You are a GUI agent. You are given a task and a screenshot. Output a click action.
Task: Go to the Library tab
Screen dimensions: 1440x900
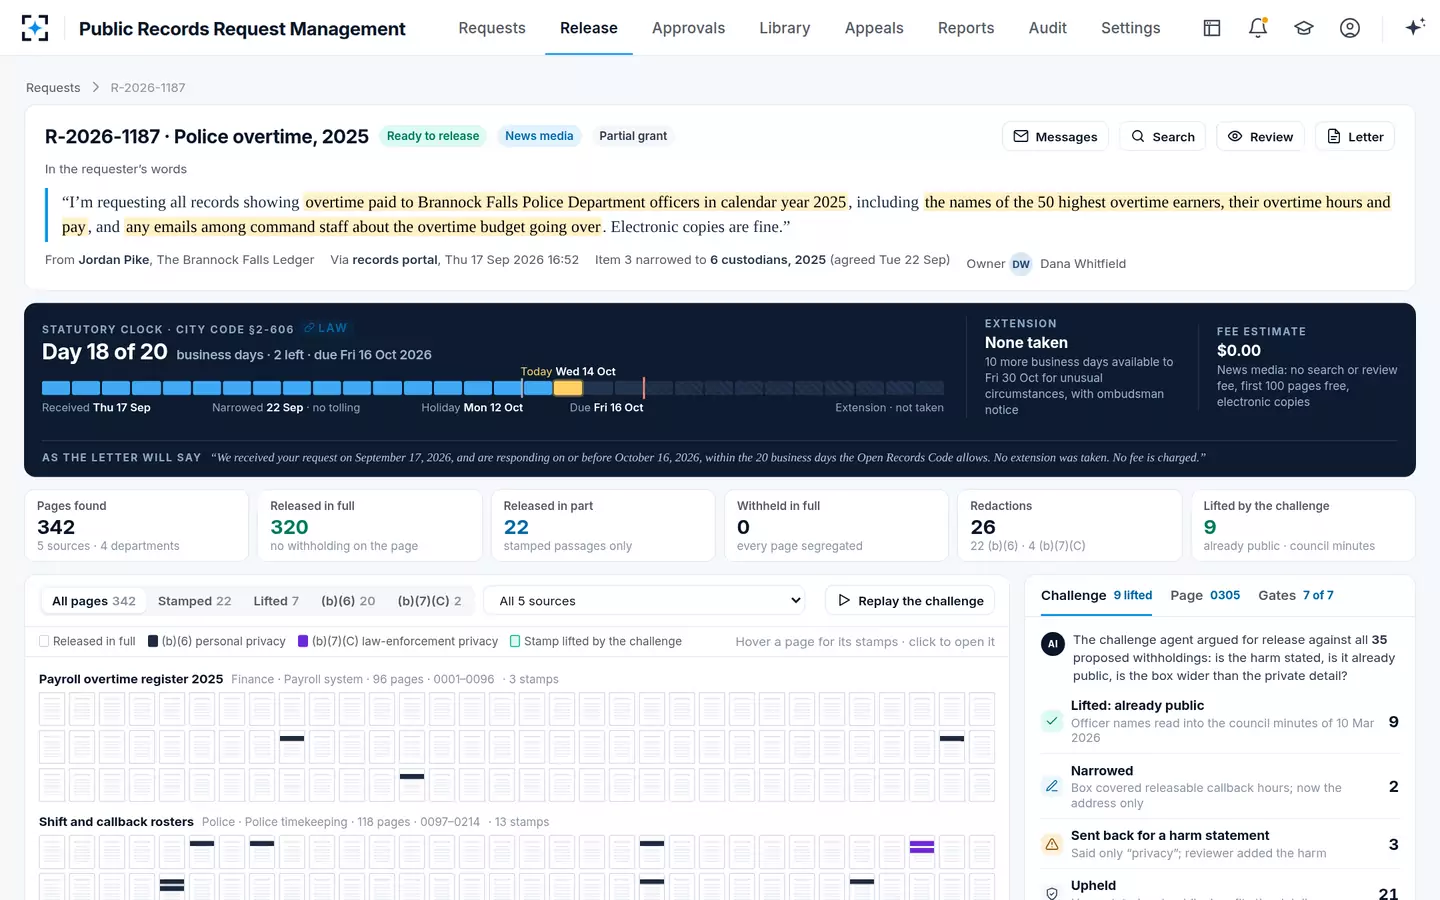point(784,28)
